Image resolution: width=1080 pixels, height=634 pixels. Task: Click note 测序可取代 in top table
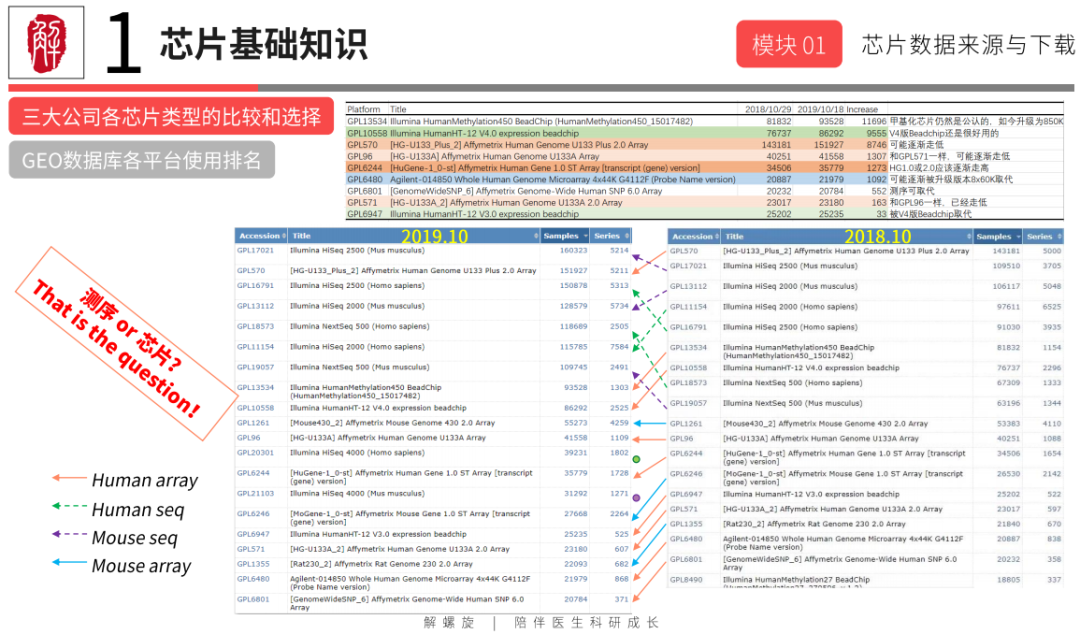pyautogui.click(x=912, y=191)
